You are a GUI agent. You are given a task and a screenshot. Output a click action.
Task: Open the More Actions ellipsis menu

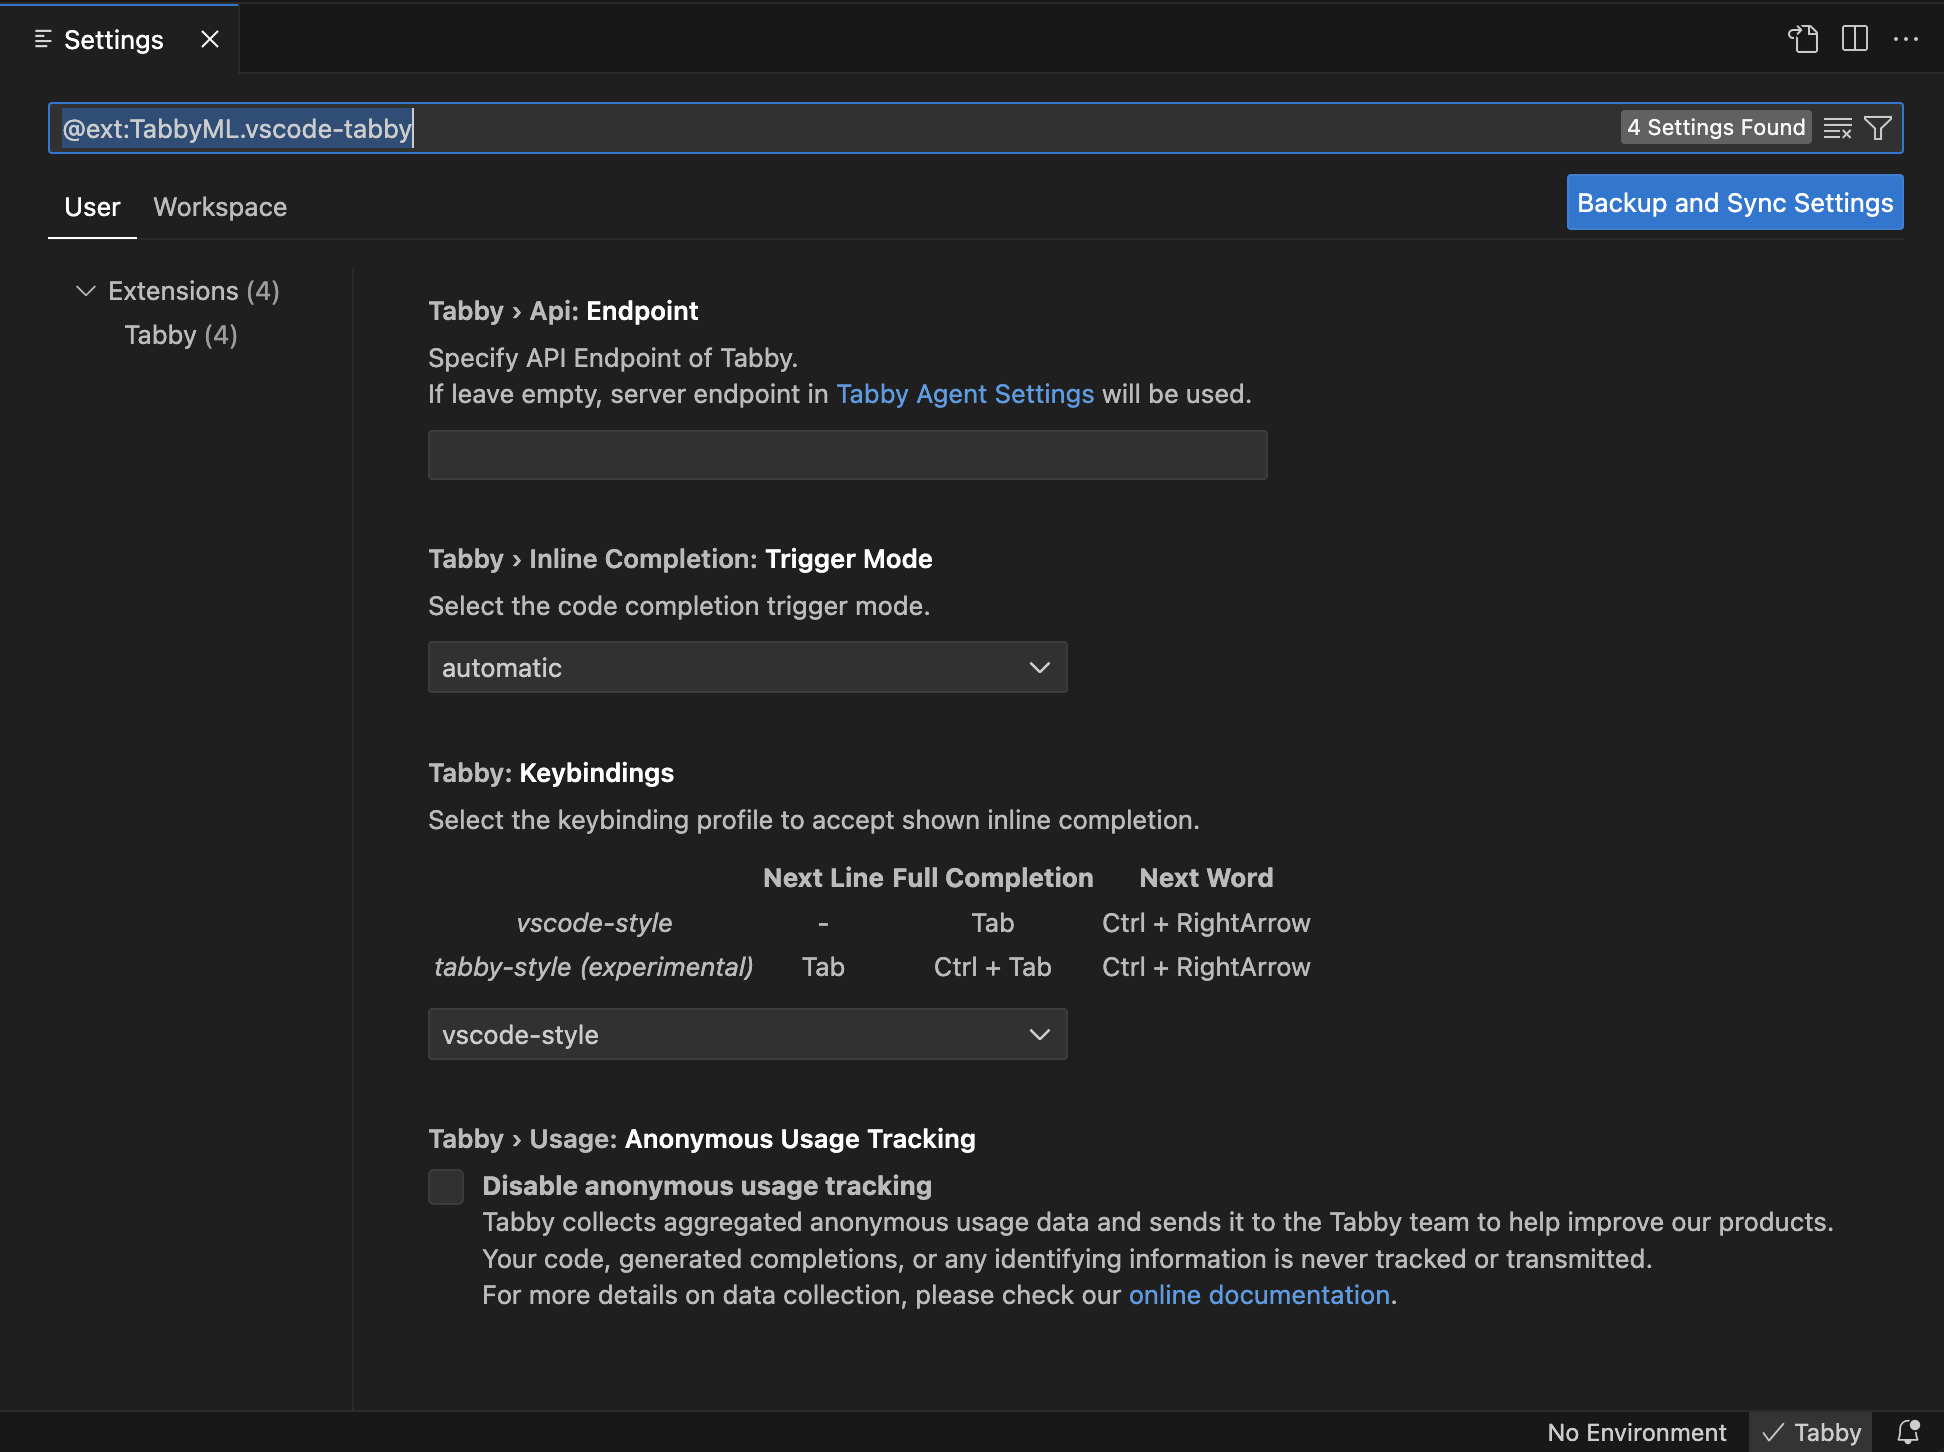(x=1906, y=39)
